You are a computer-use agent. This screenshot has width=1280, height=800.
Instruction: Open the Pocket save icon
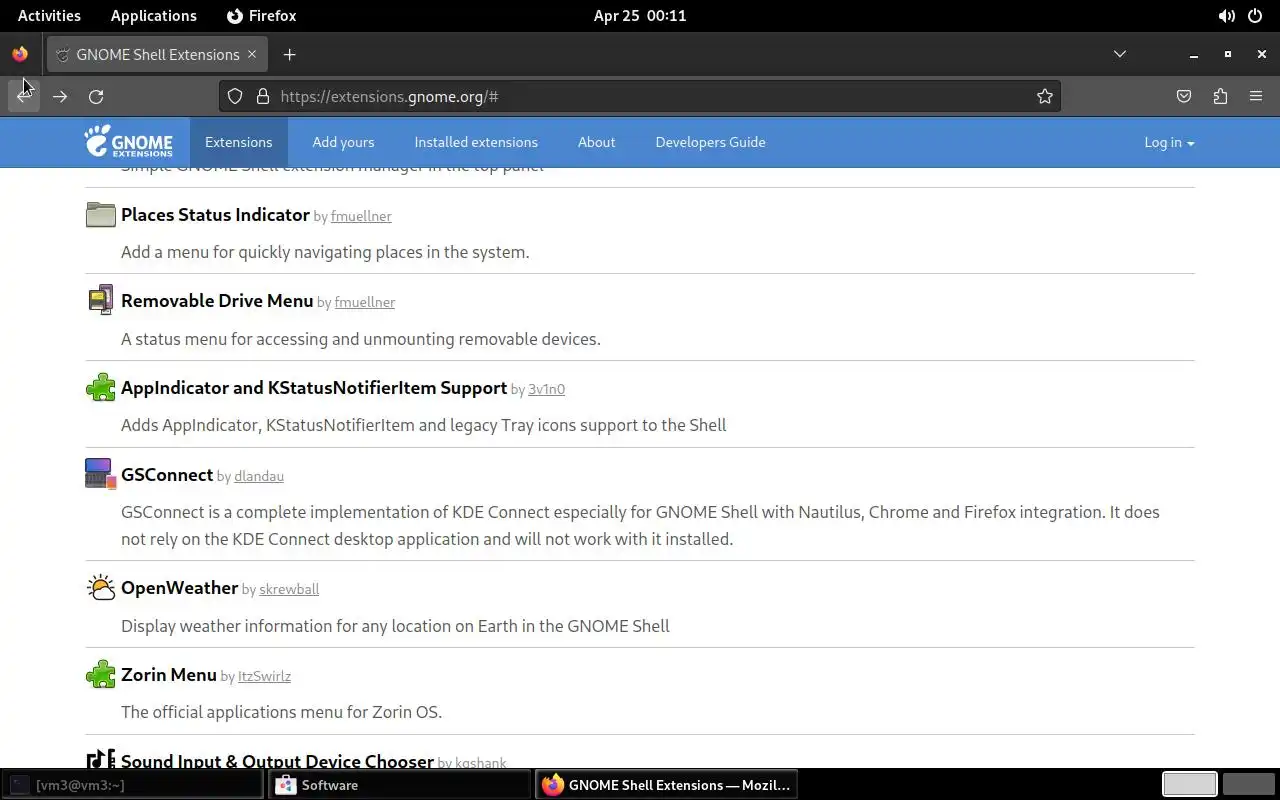point(1184,96)
